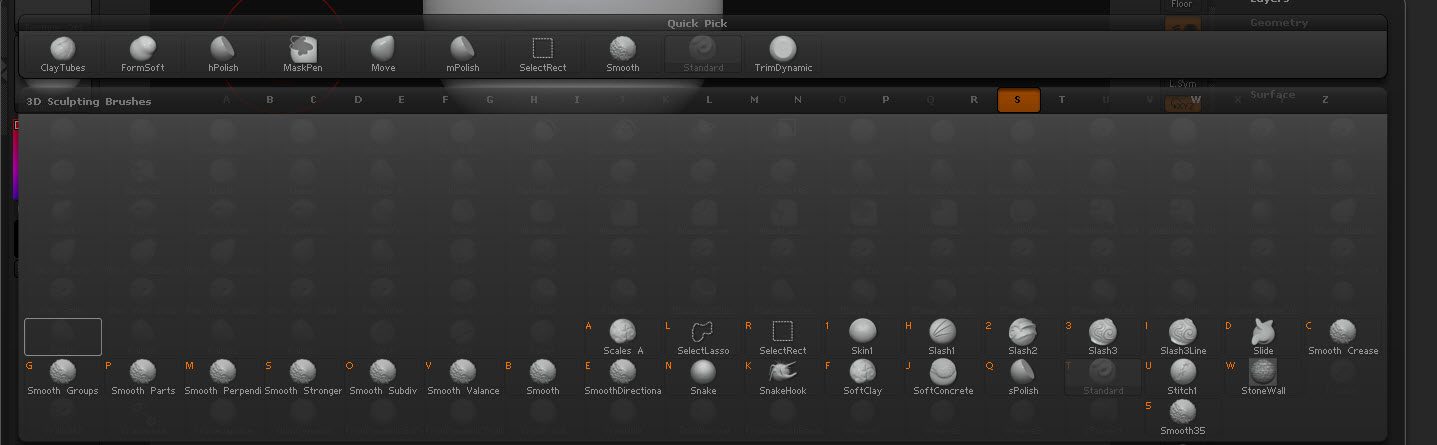Image resolution: width=1437 pixels, height=445 pixels.
Task: Pick the Slide brush
Action: point(1263,338)
